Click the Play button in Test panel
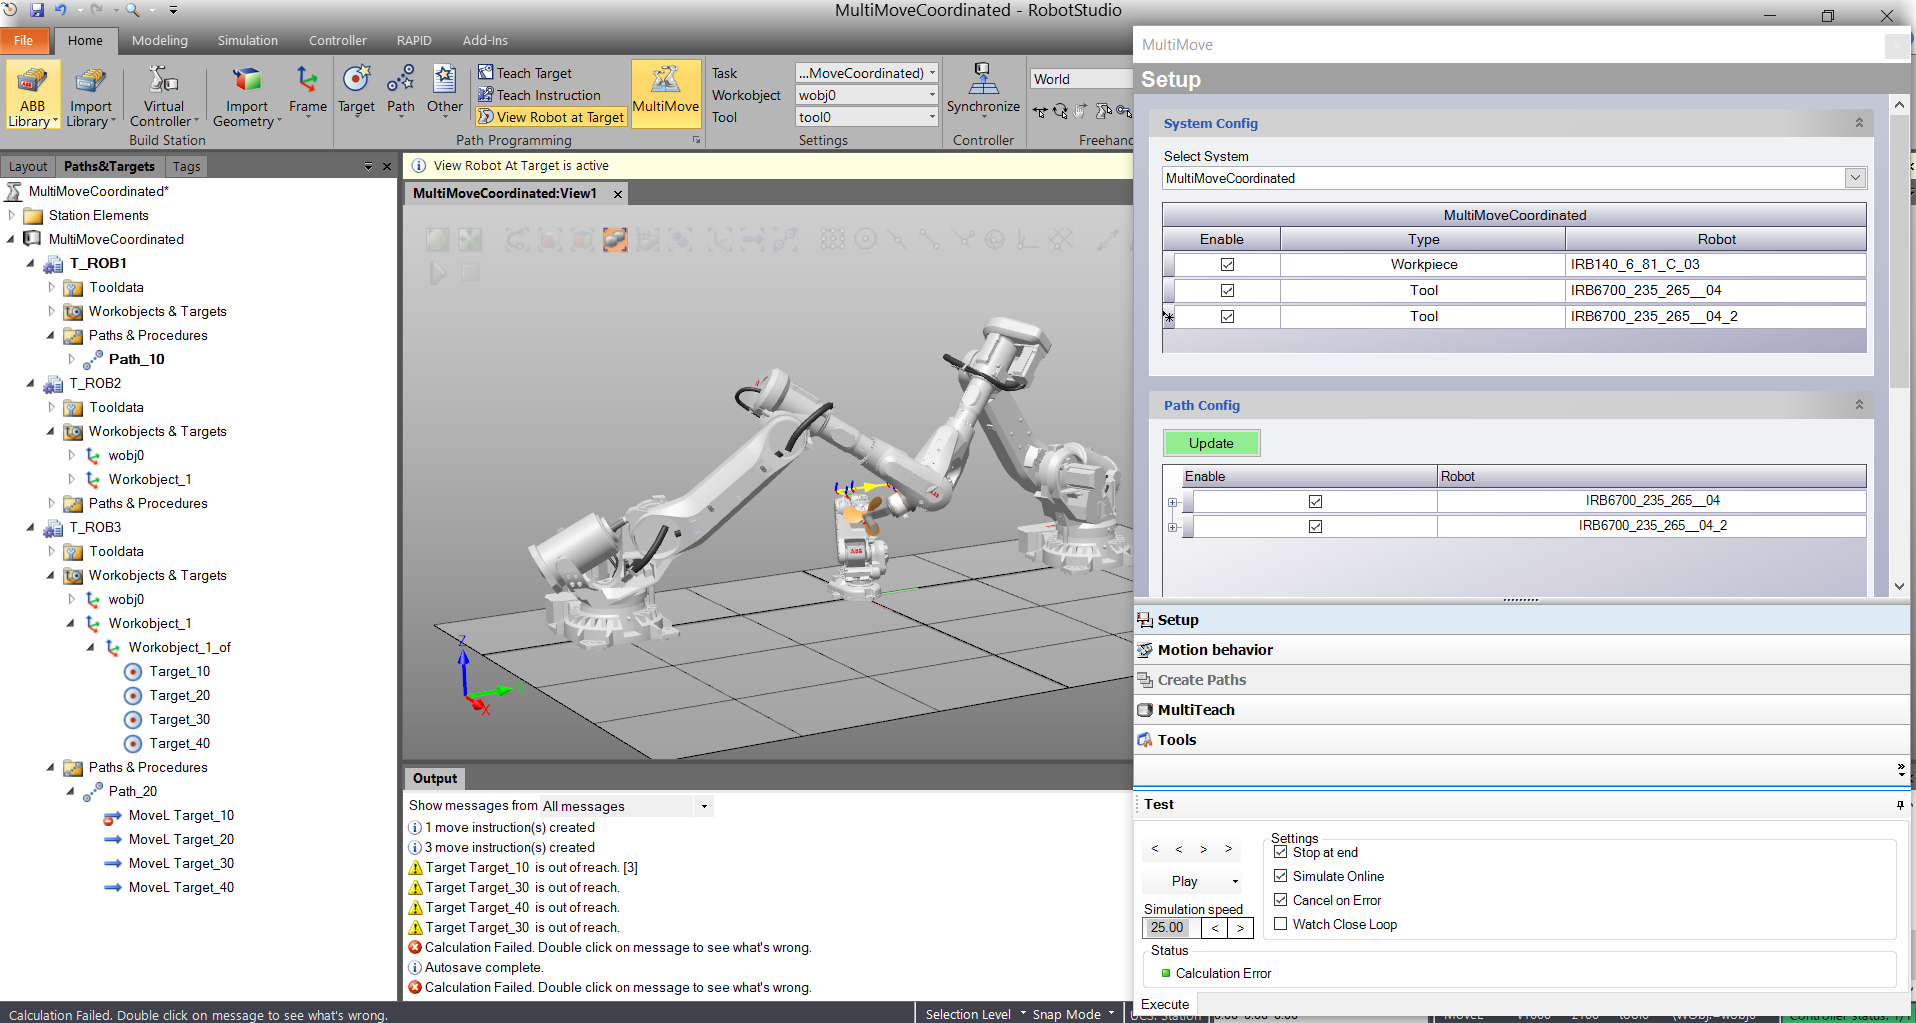Screen dimensions: 1916x1023 pos(1185,881)
